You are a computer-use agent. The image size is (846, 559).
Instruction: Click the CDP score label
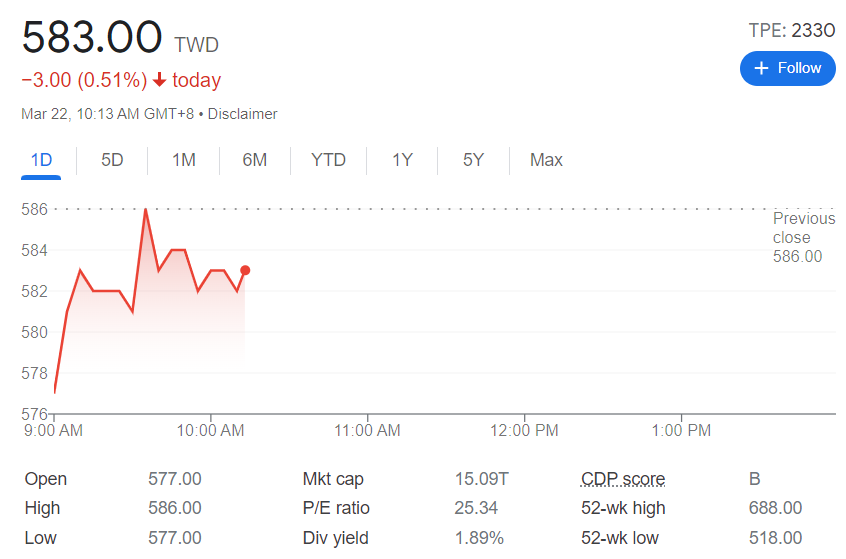[x=623, y=480]
